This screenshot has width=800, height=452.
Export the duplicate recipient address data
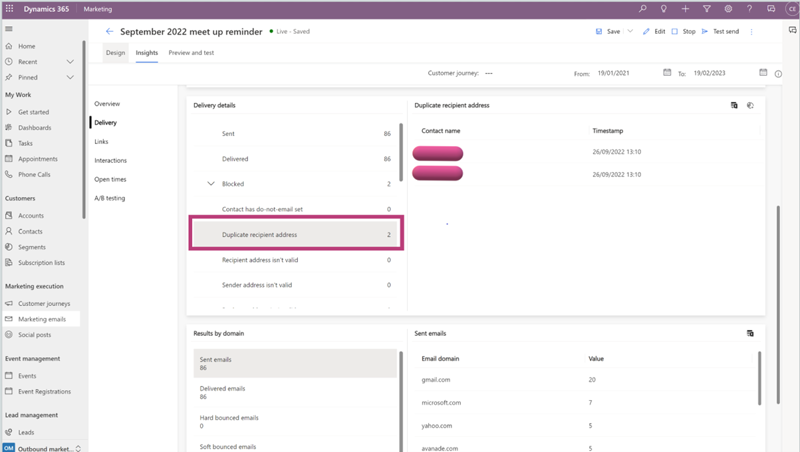734,105
